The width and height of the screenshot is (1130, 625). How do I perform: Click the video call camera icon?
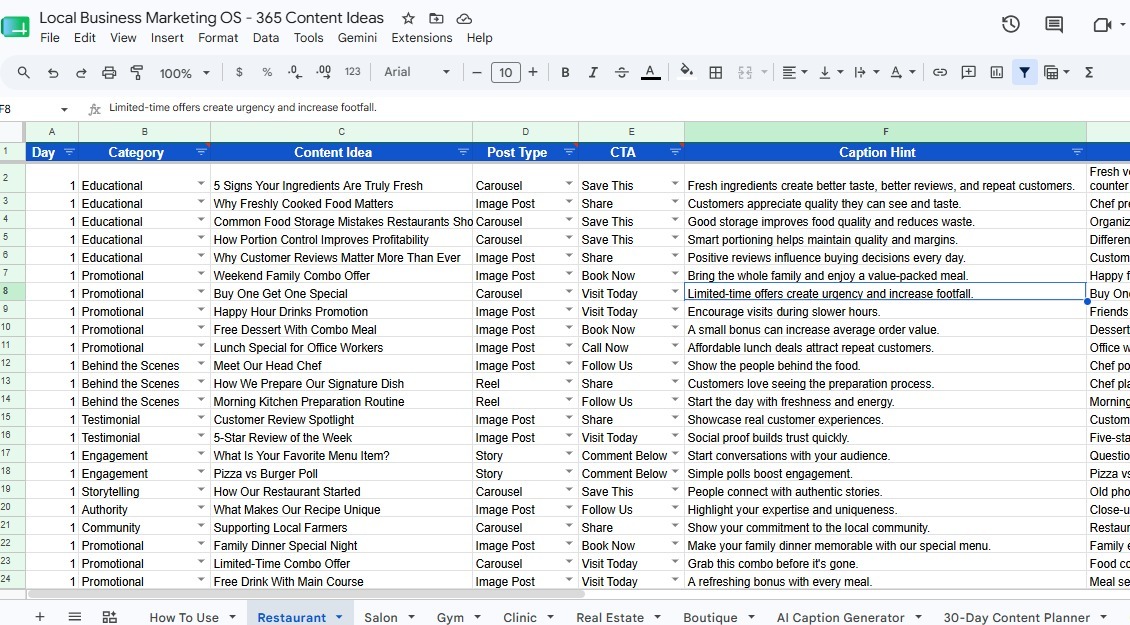click(x=1102, y=25)
